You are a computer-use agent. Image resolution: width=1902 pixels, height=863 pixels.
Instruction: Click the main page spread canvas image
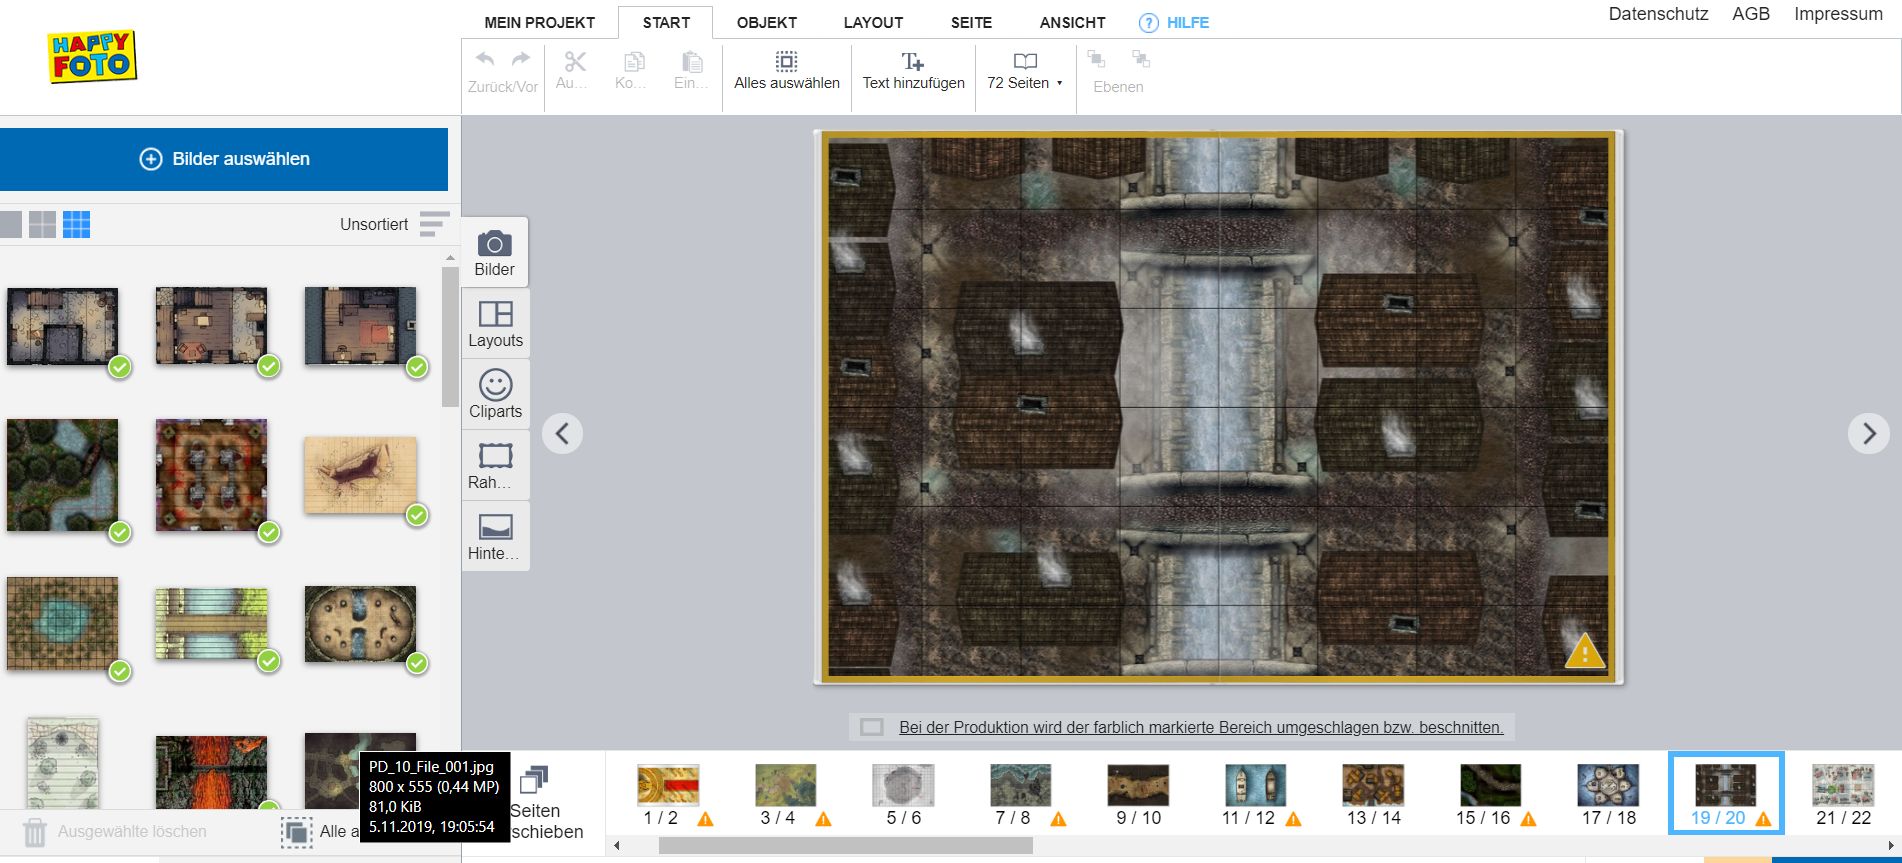1217,407
